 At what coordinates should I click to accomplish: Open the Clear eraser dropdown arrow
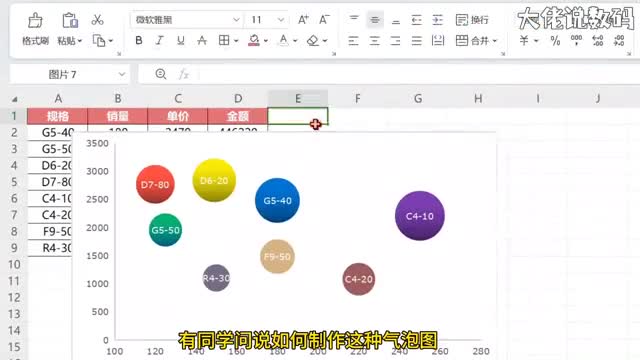point(325,41)
